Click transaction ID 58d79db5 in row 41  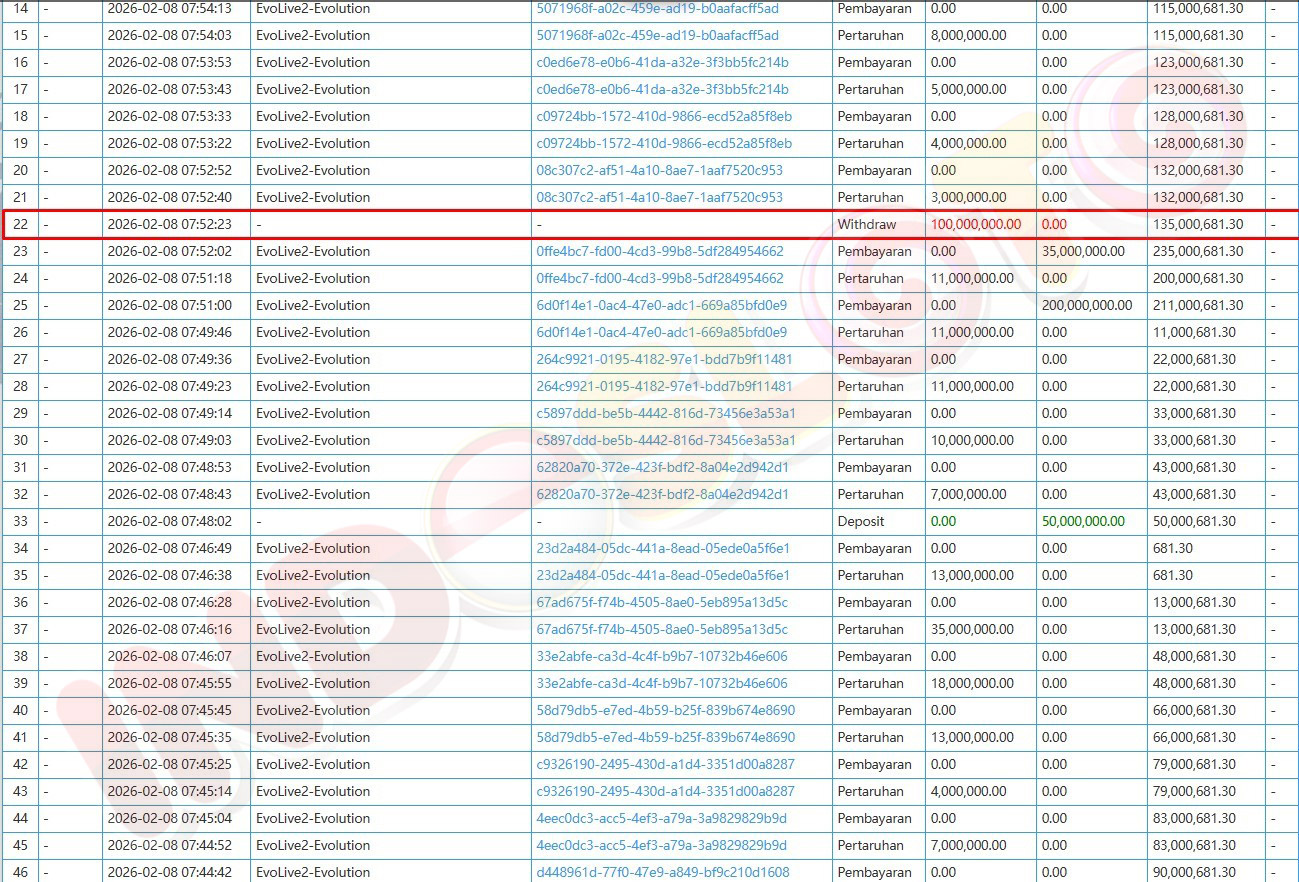(665, 738)
